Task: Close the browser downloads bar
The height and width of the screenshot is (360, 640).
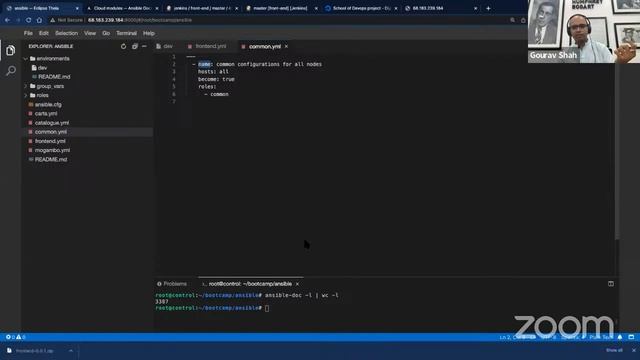Action: pyautogui.click(x=634, y=351)
